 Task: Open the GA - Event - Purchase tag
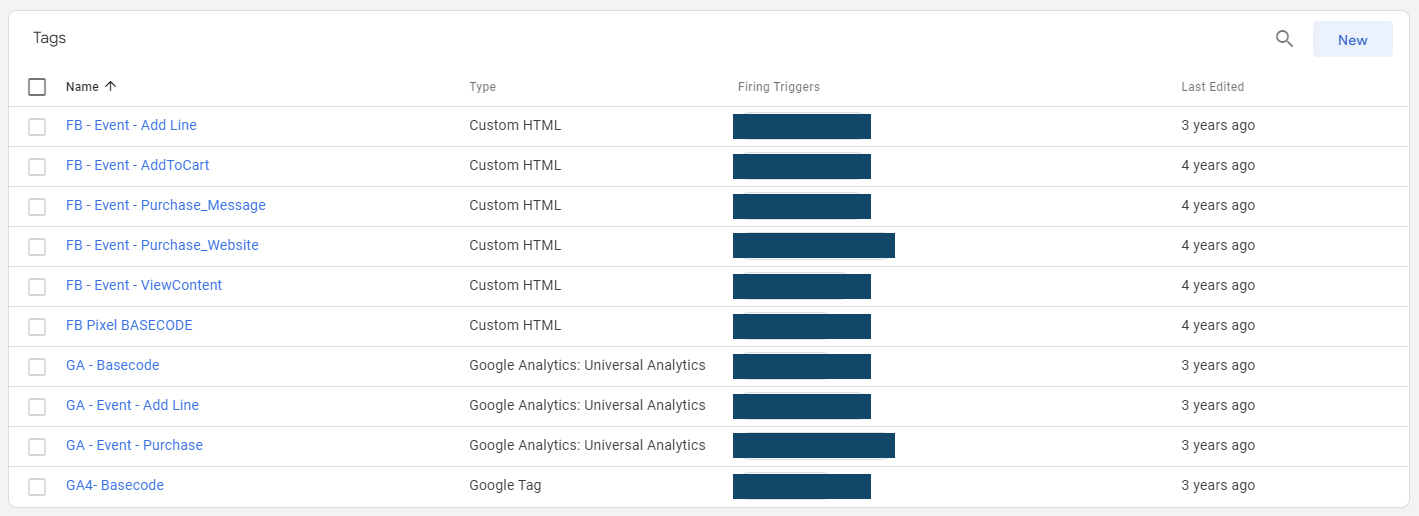[x=134, y=445]
